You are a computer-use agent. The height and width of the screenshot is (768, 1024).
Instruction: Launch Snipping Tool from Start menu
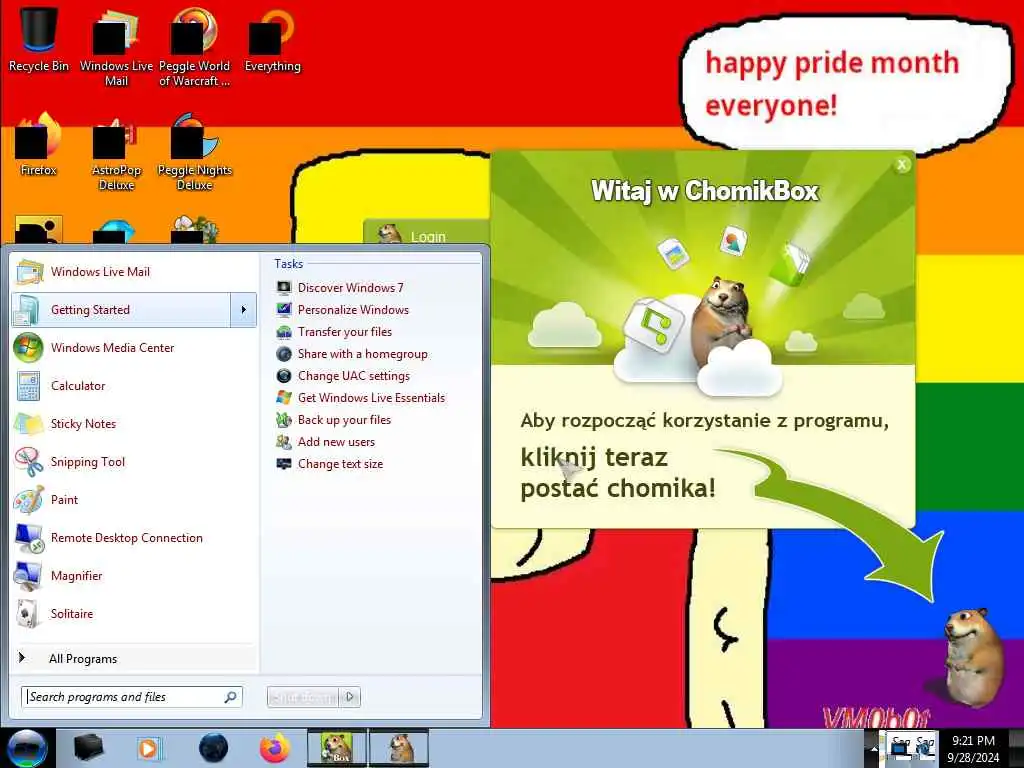point(134,462)
